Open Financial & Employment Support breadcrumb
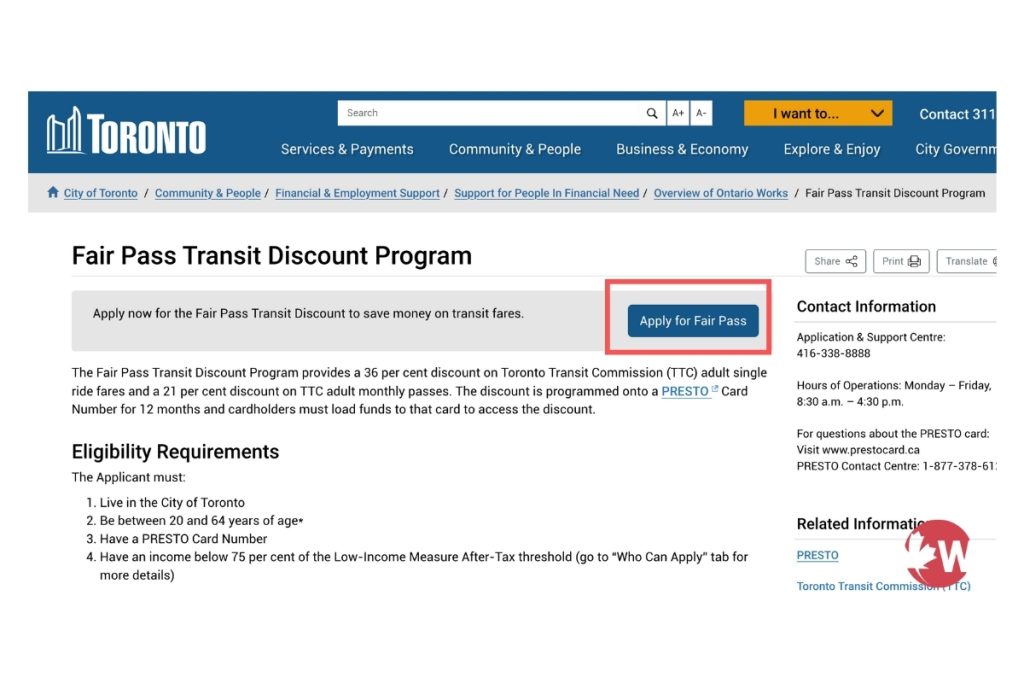The width and height of the screenshot is (1024, 683). [x=357, y=193]
